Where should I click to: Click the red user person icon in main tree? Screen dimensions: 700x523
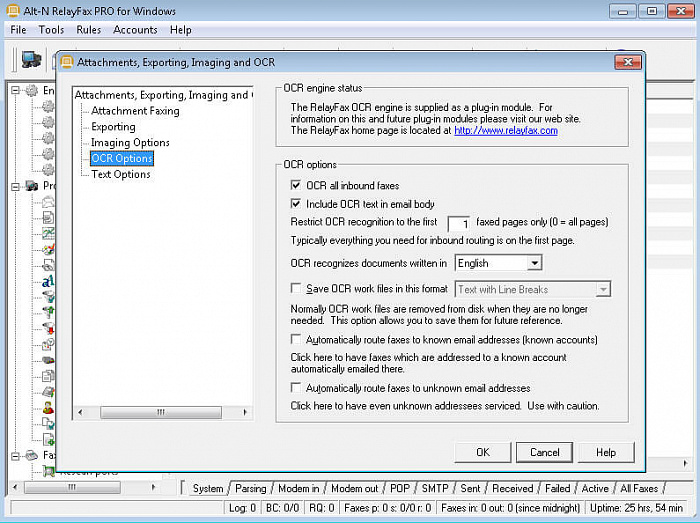tap(48, 407)
